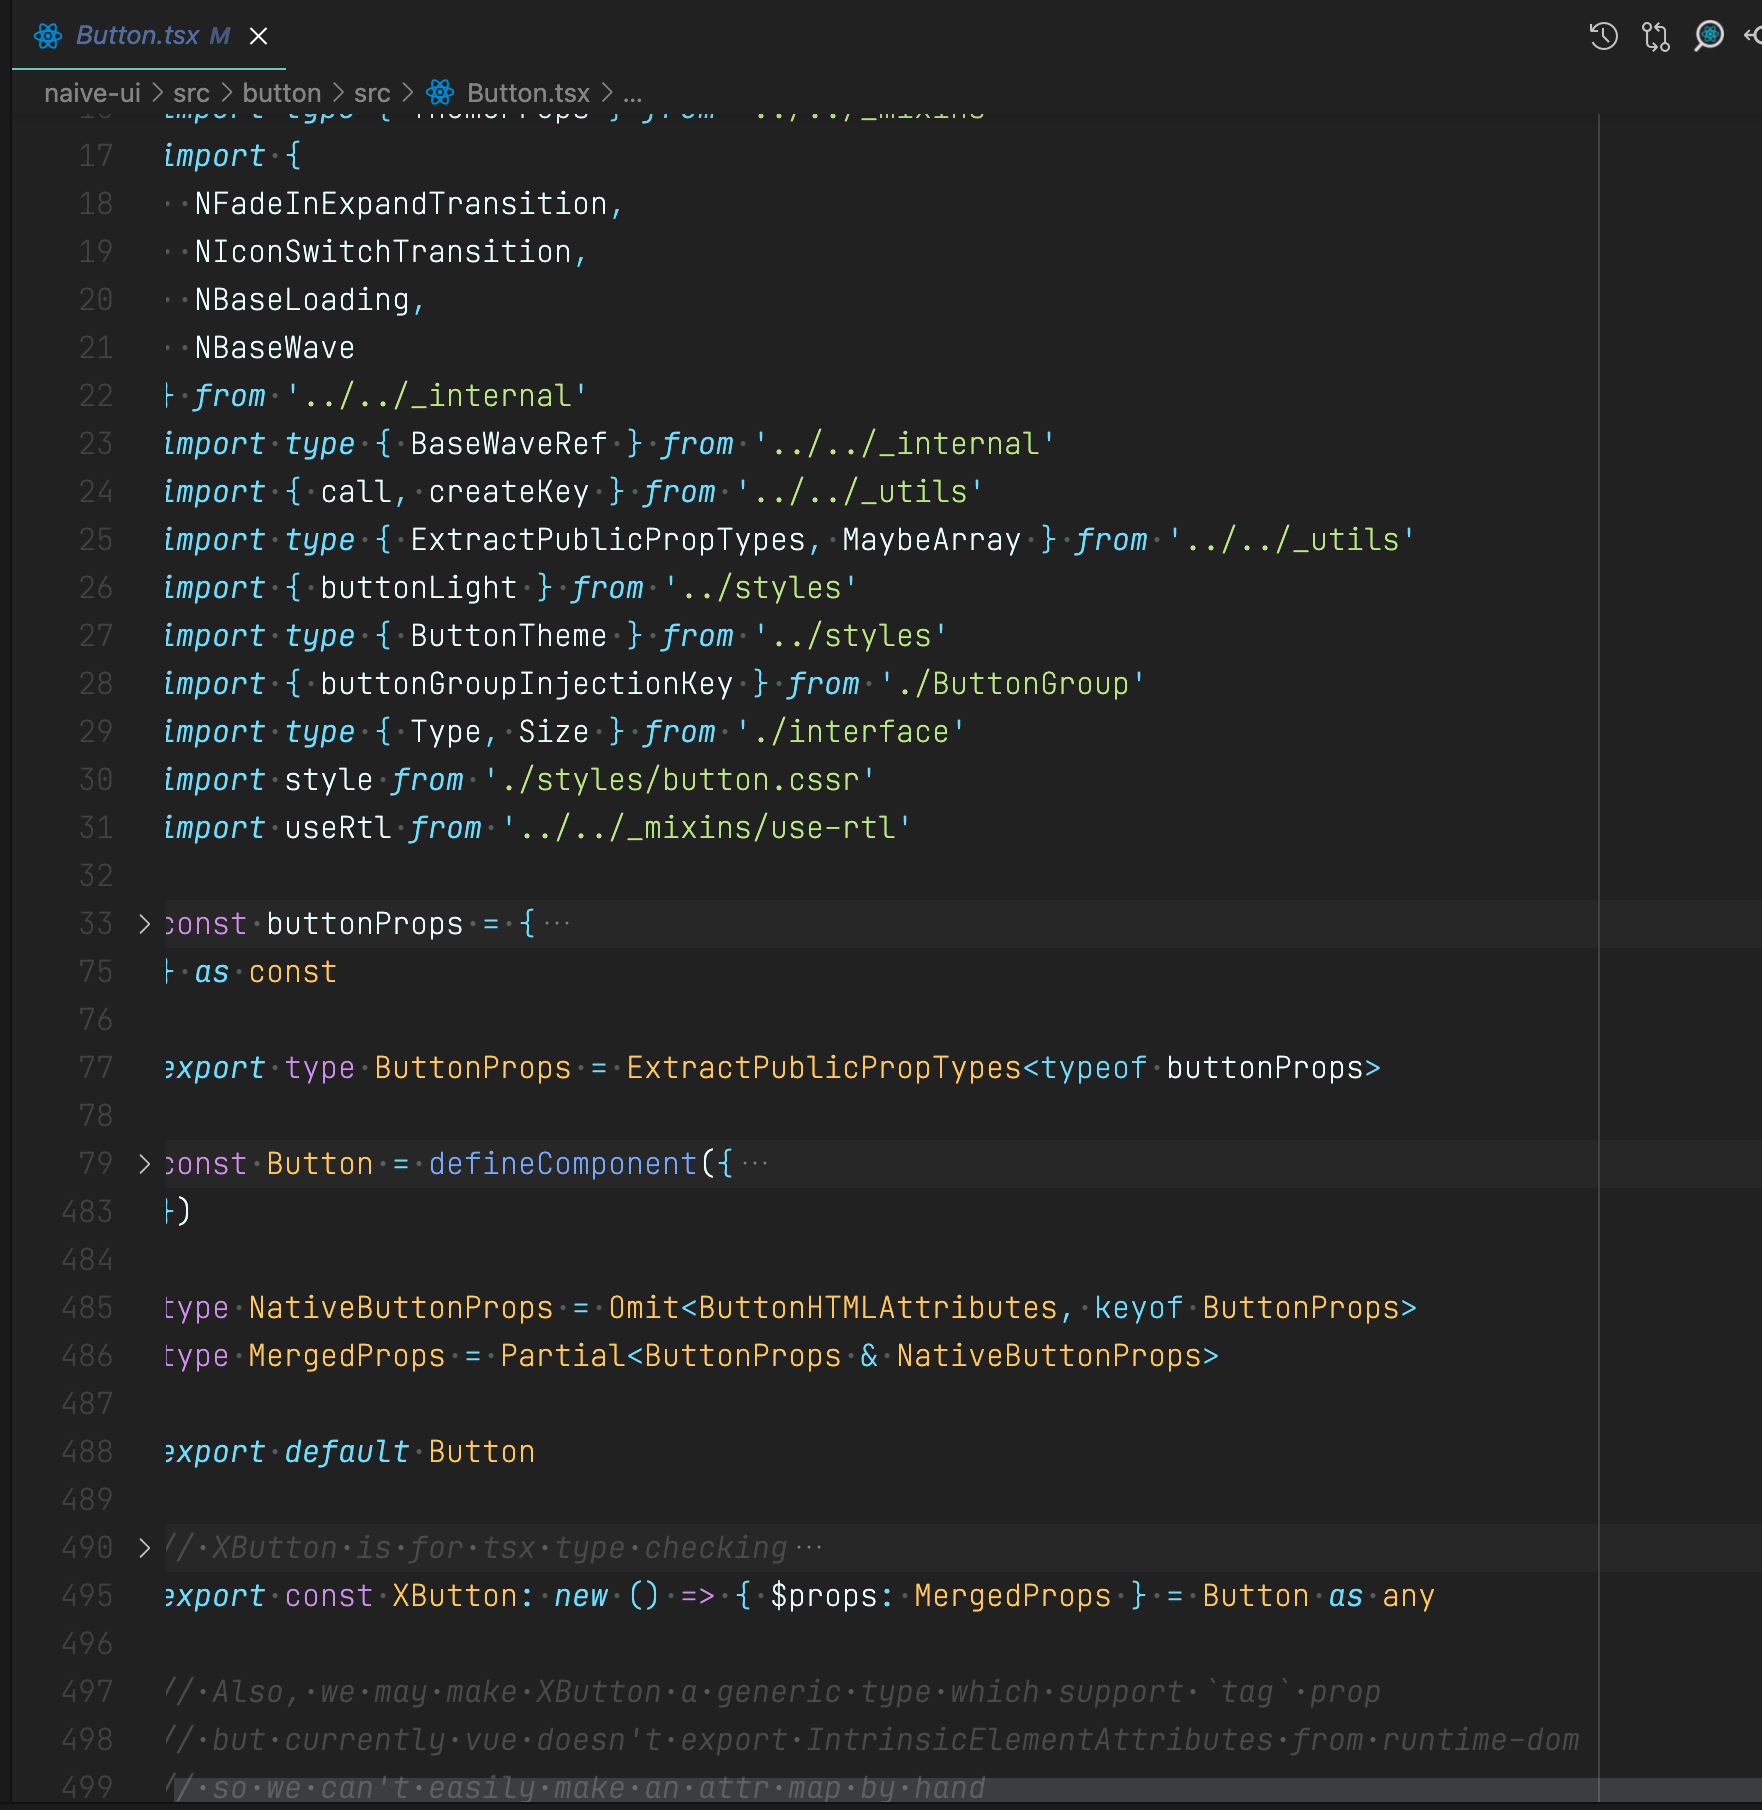Click the git compare changes icon

[1656, 37]
